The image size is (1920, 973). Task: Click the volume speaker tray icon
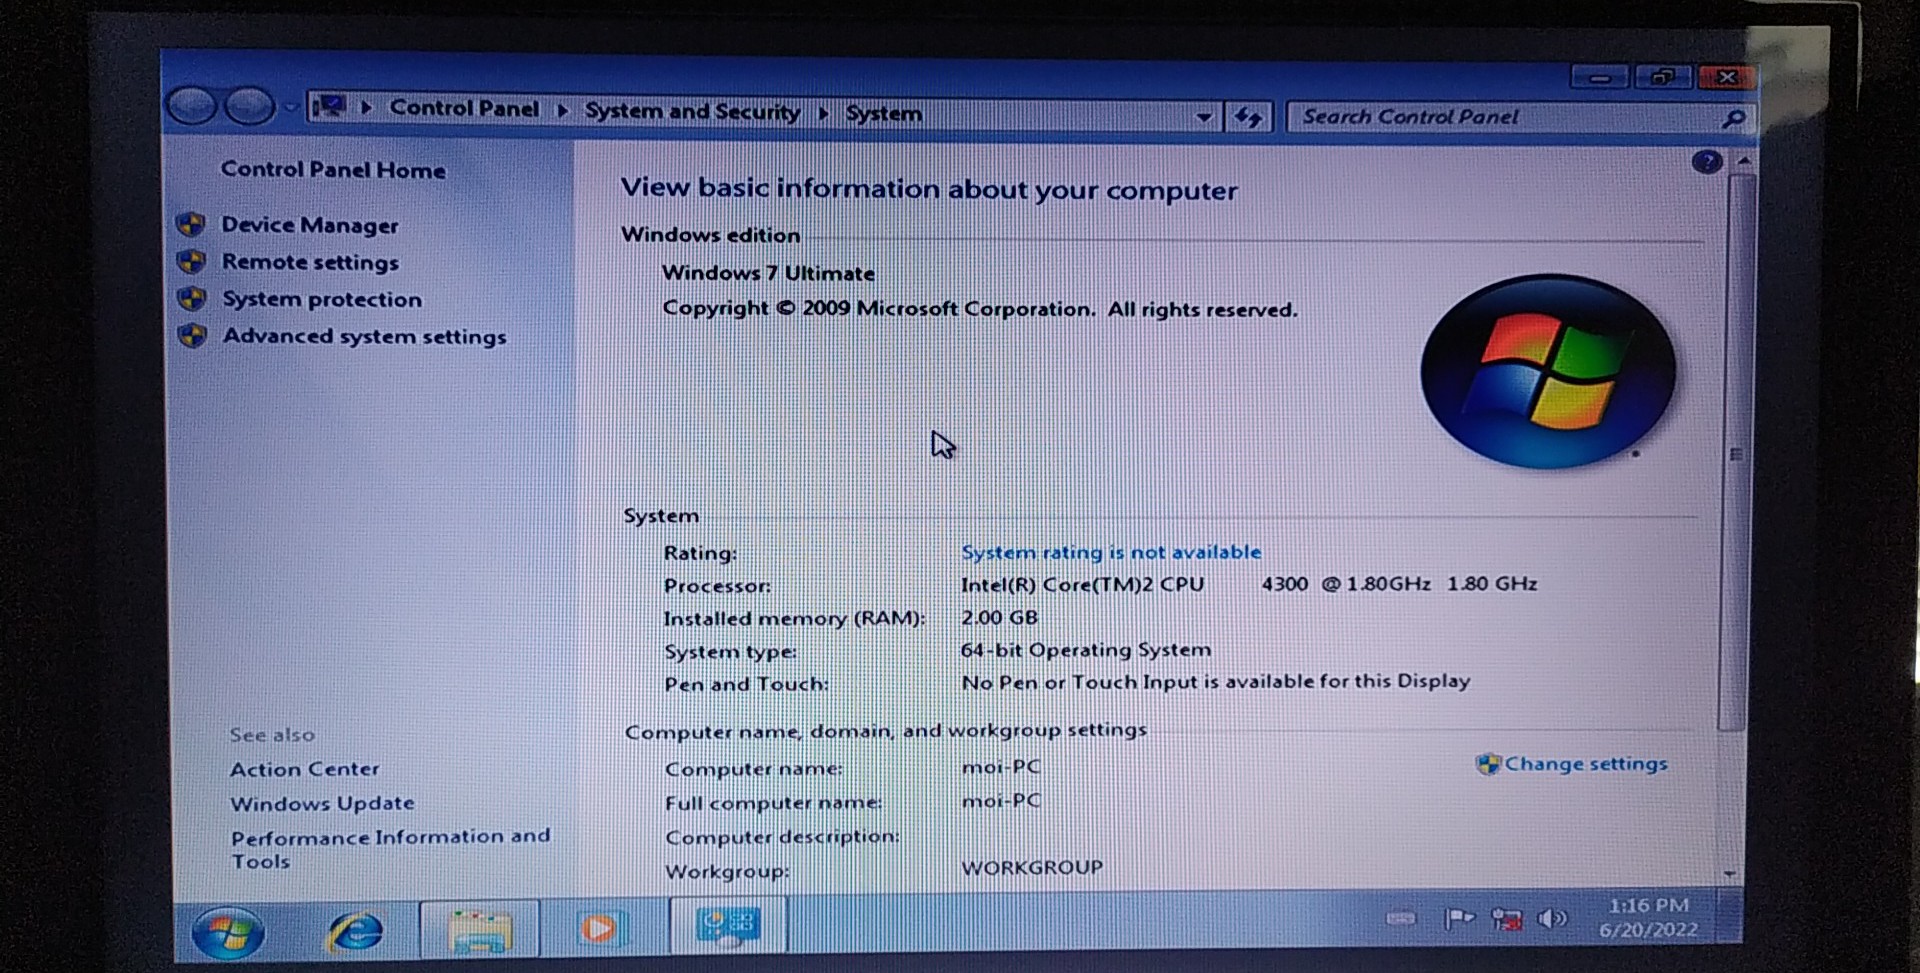pos(1553,918)
